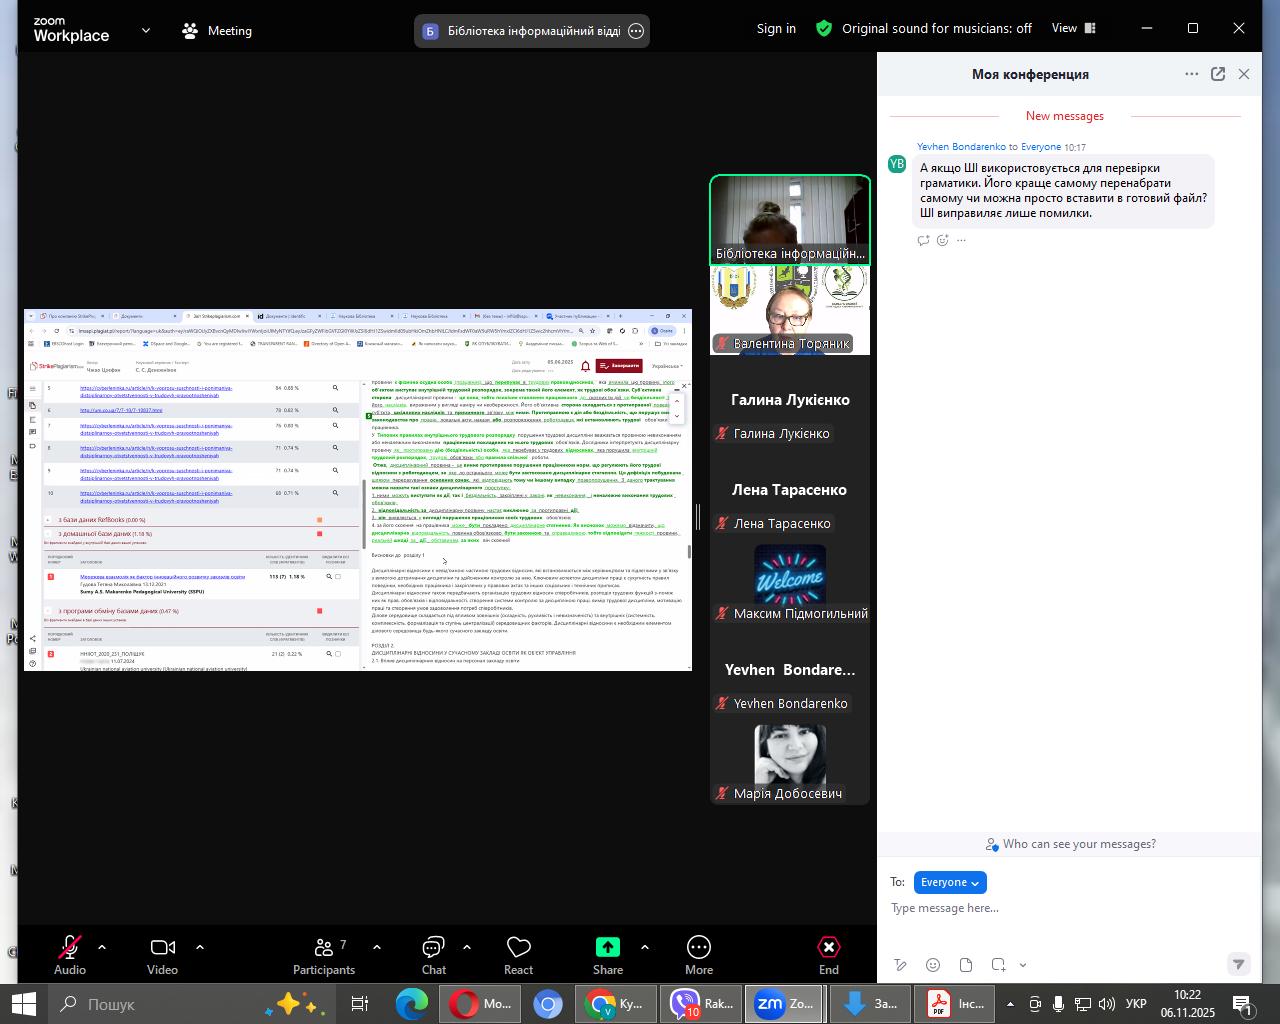Screen dimensions: 1280x1024
Task: Open chat panel three-dots menu
Action: [x=1191, y=74]
